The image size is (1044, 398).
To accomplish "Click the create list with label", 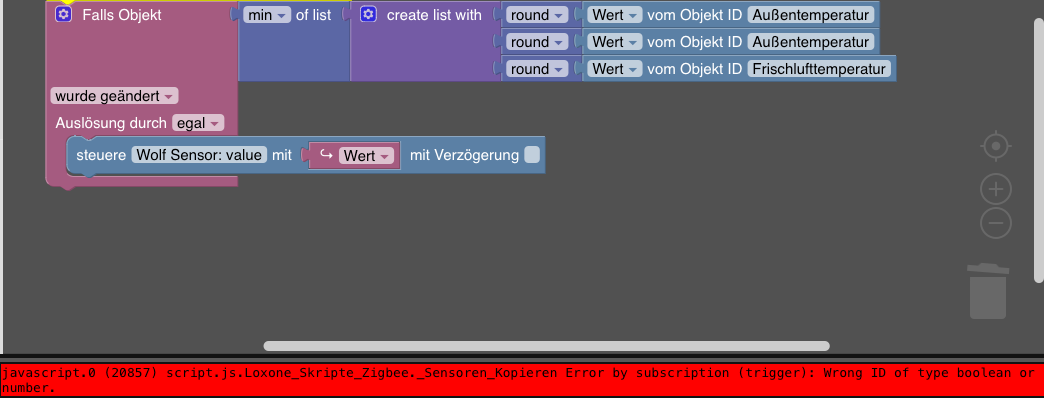I will tap(434, 15).
